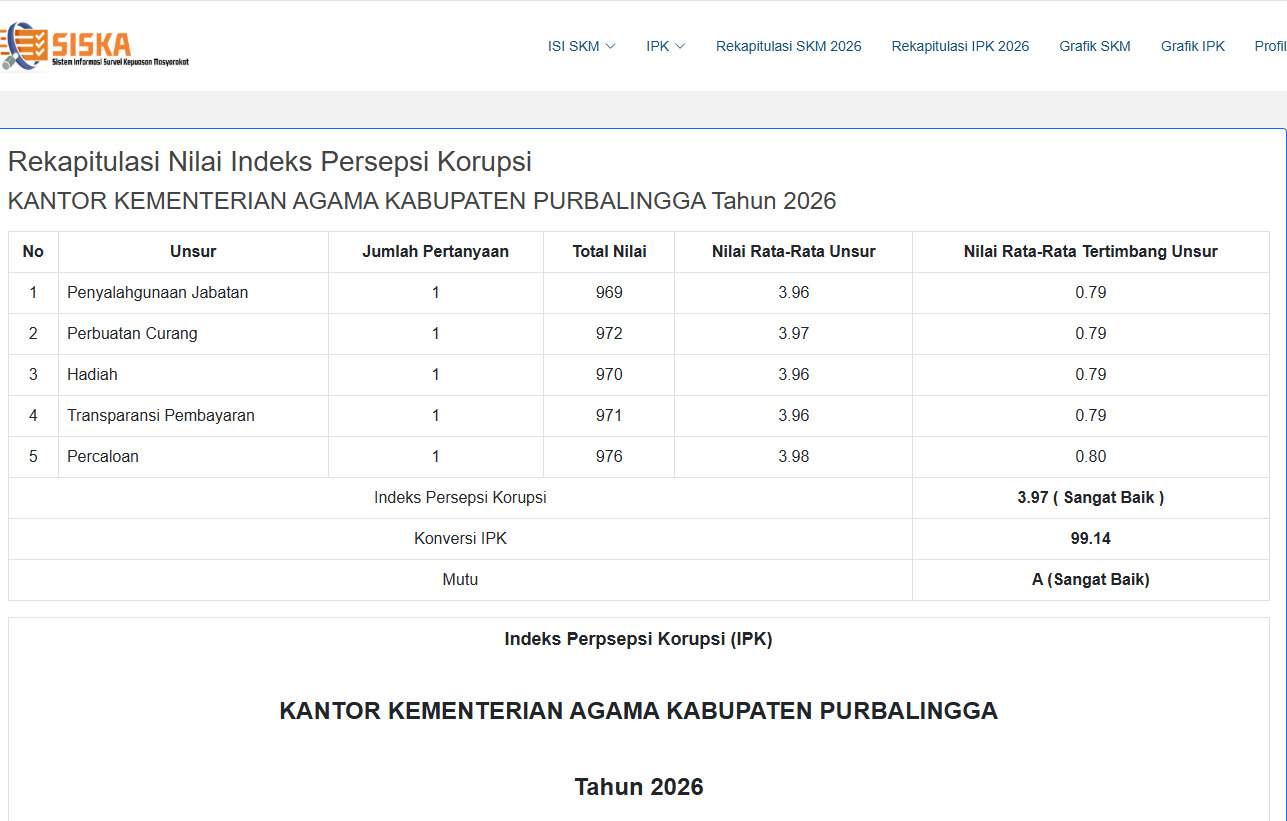Image resolution: width=1287 pixels, height=821 pixels.
Task: Select the Nilai Rata-Rata Tertimbang Unsur header
Action: 1091,252
